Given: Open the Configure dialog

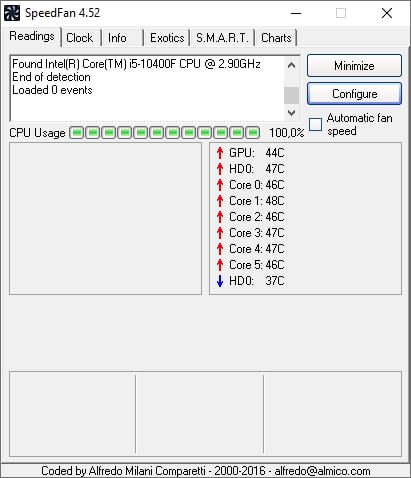Looking at the screenshot, I should (x=354, y=94).
